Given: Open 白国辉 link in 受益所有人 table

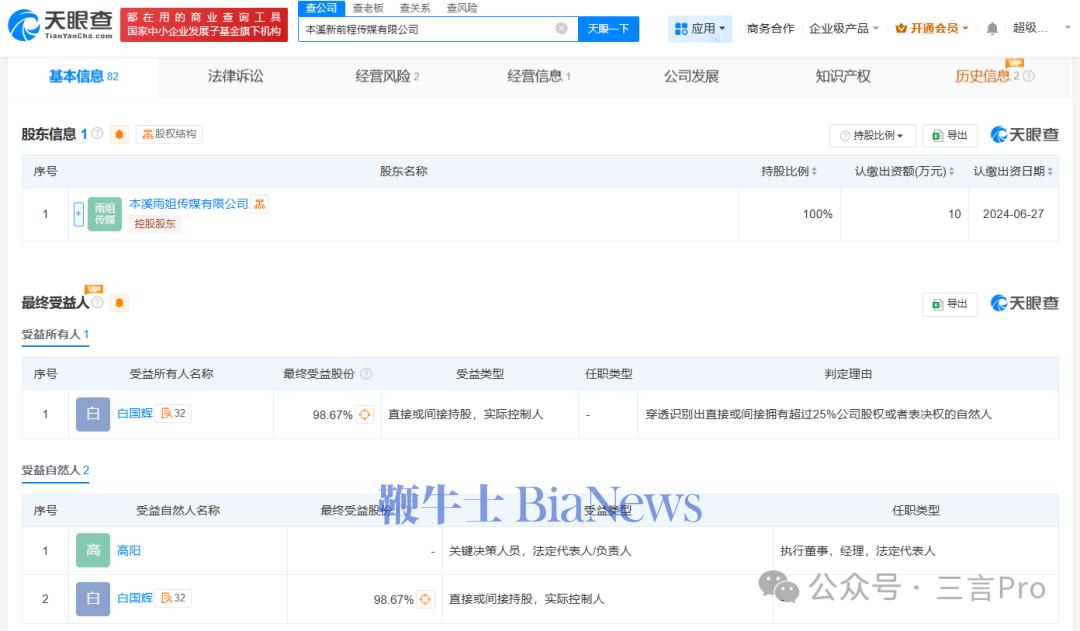Looking at the screenshot, I should [x=134, y=413].
